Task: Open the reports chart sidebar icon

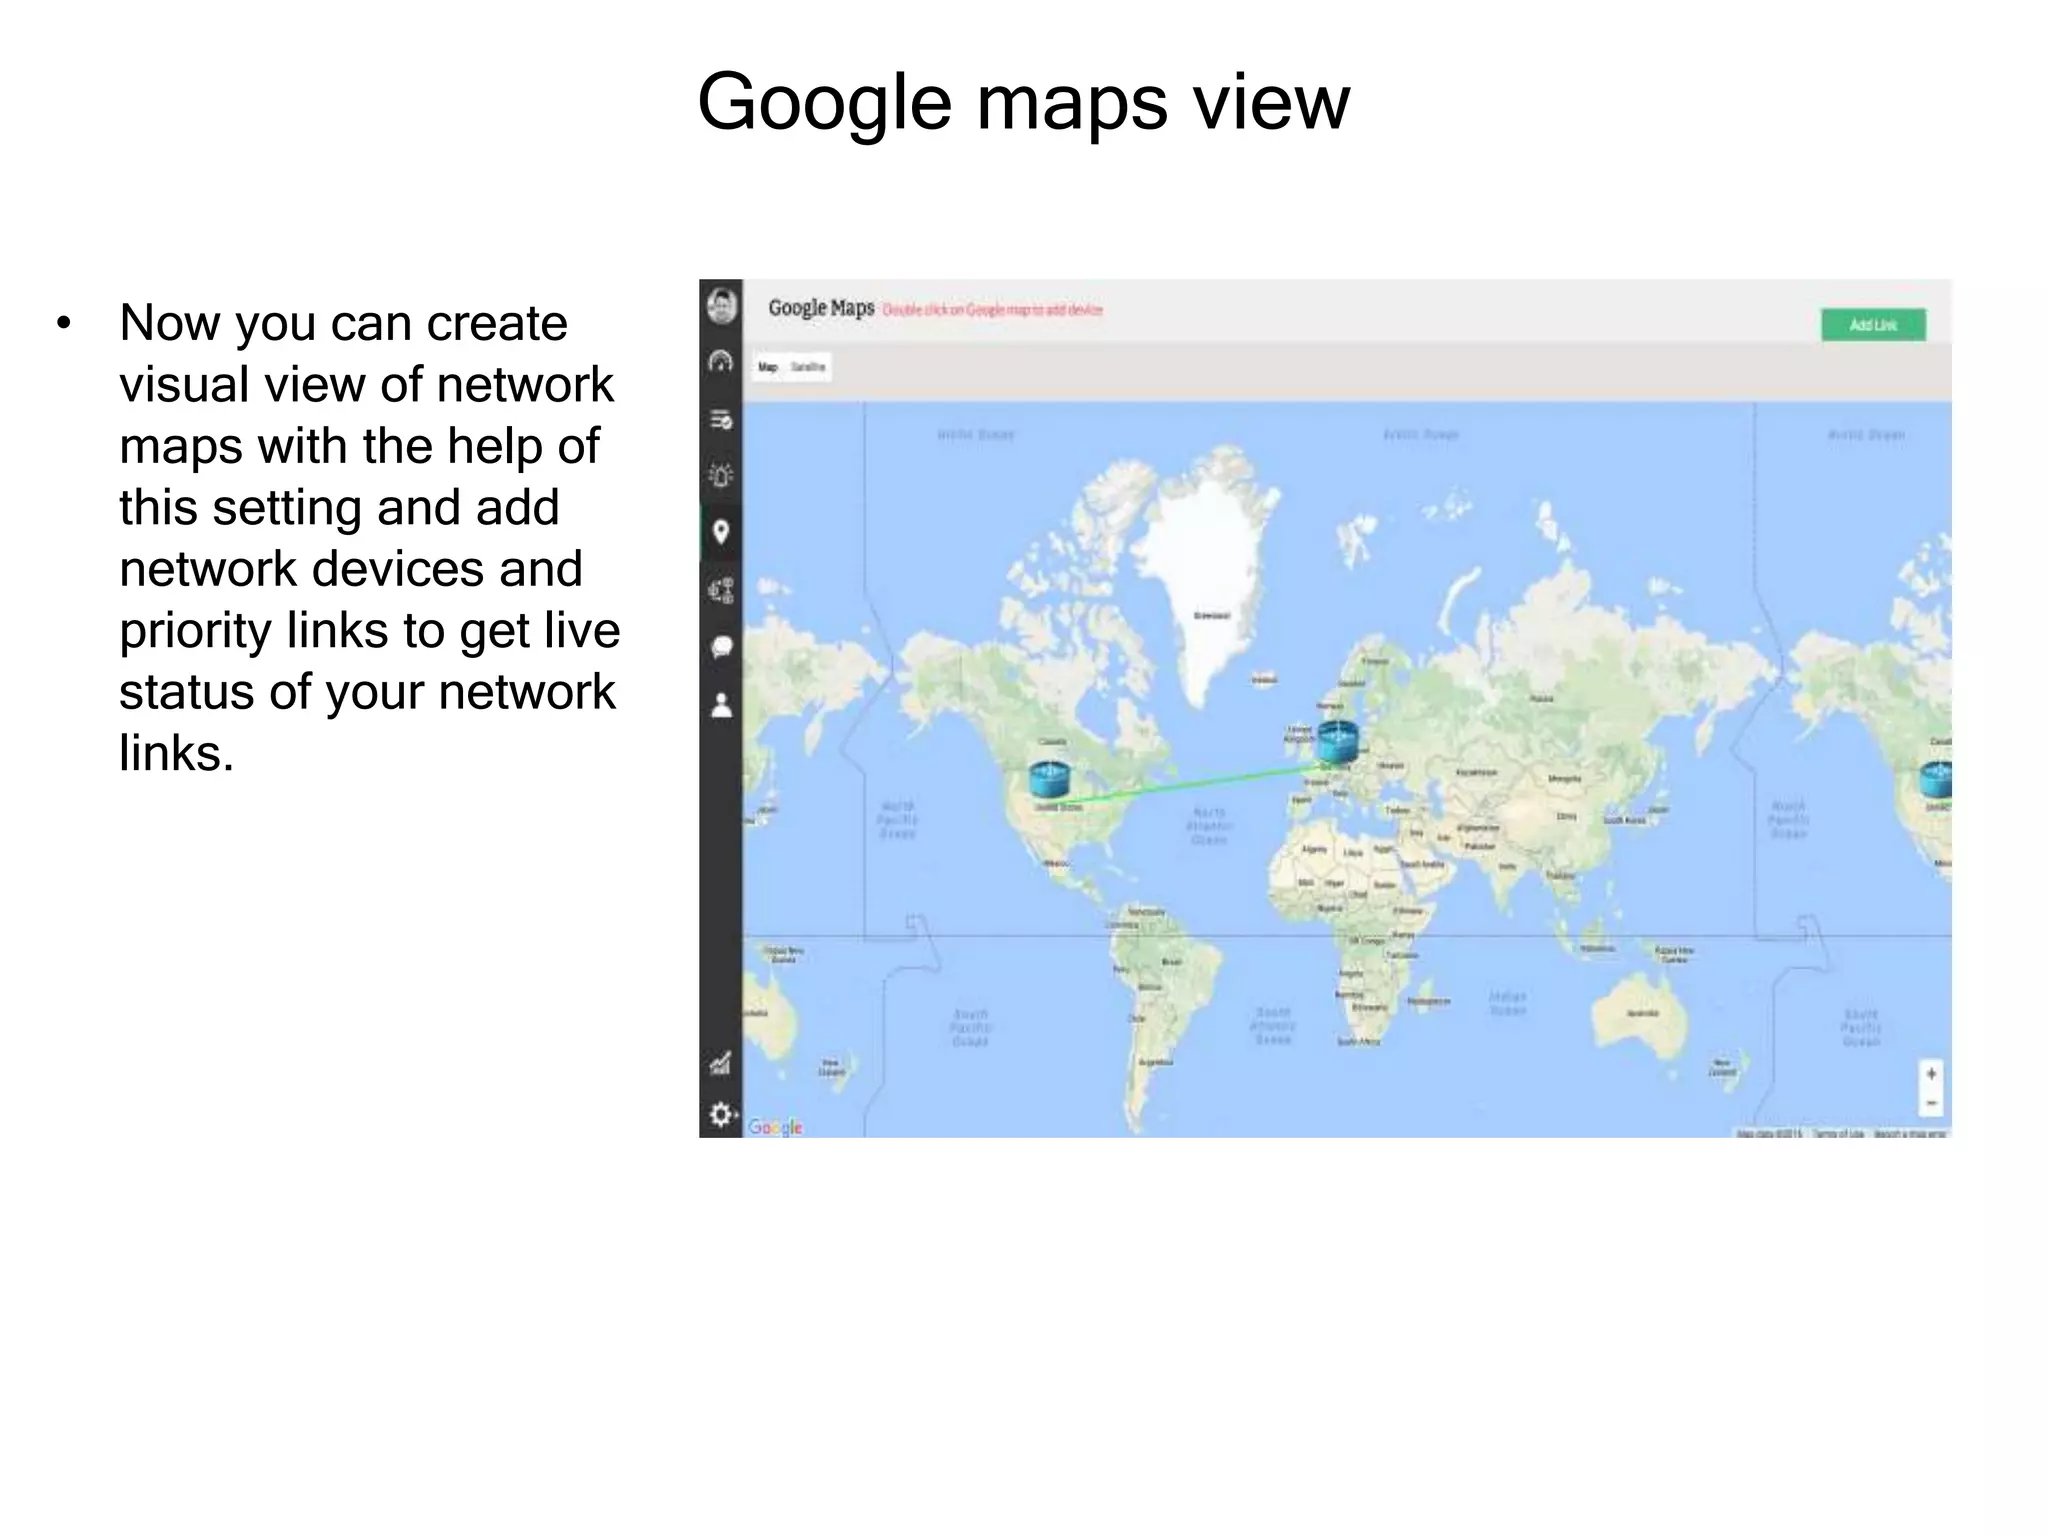Action: click(721, 1063)
